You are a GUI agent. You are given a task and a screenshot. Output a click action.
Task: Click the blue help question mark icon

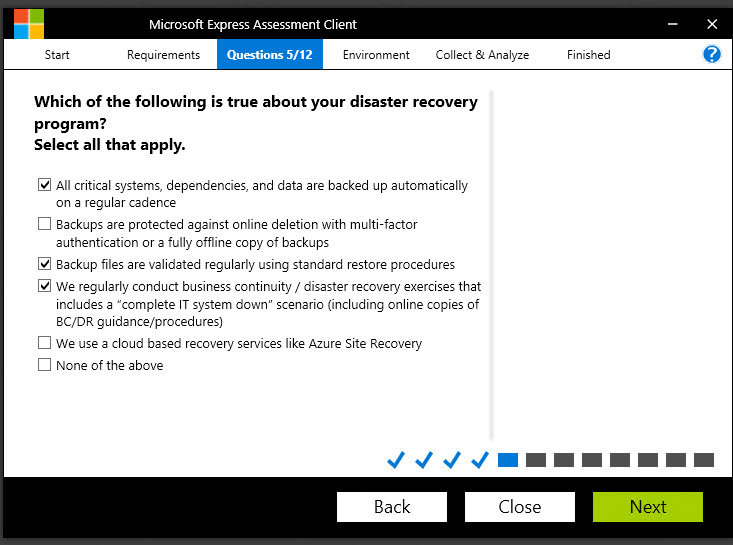pyautogui.click(x=712, y=55)
